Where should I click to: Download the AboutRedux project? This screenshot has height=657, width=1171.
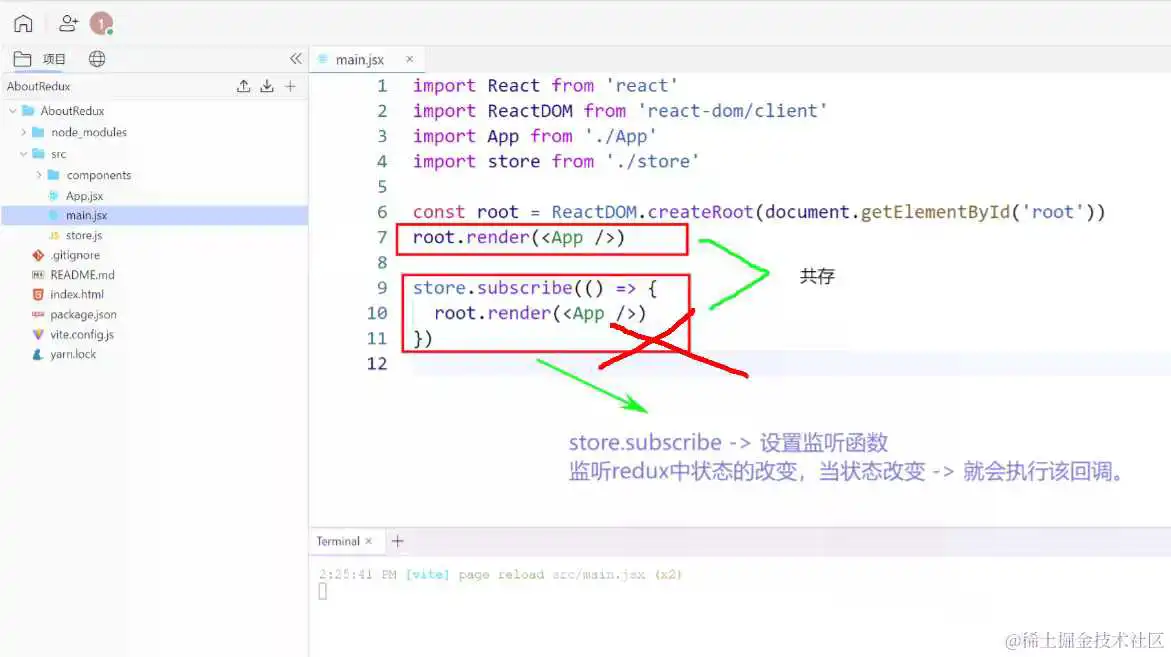[x=267, y=87]
